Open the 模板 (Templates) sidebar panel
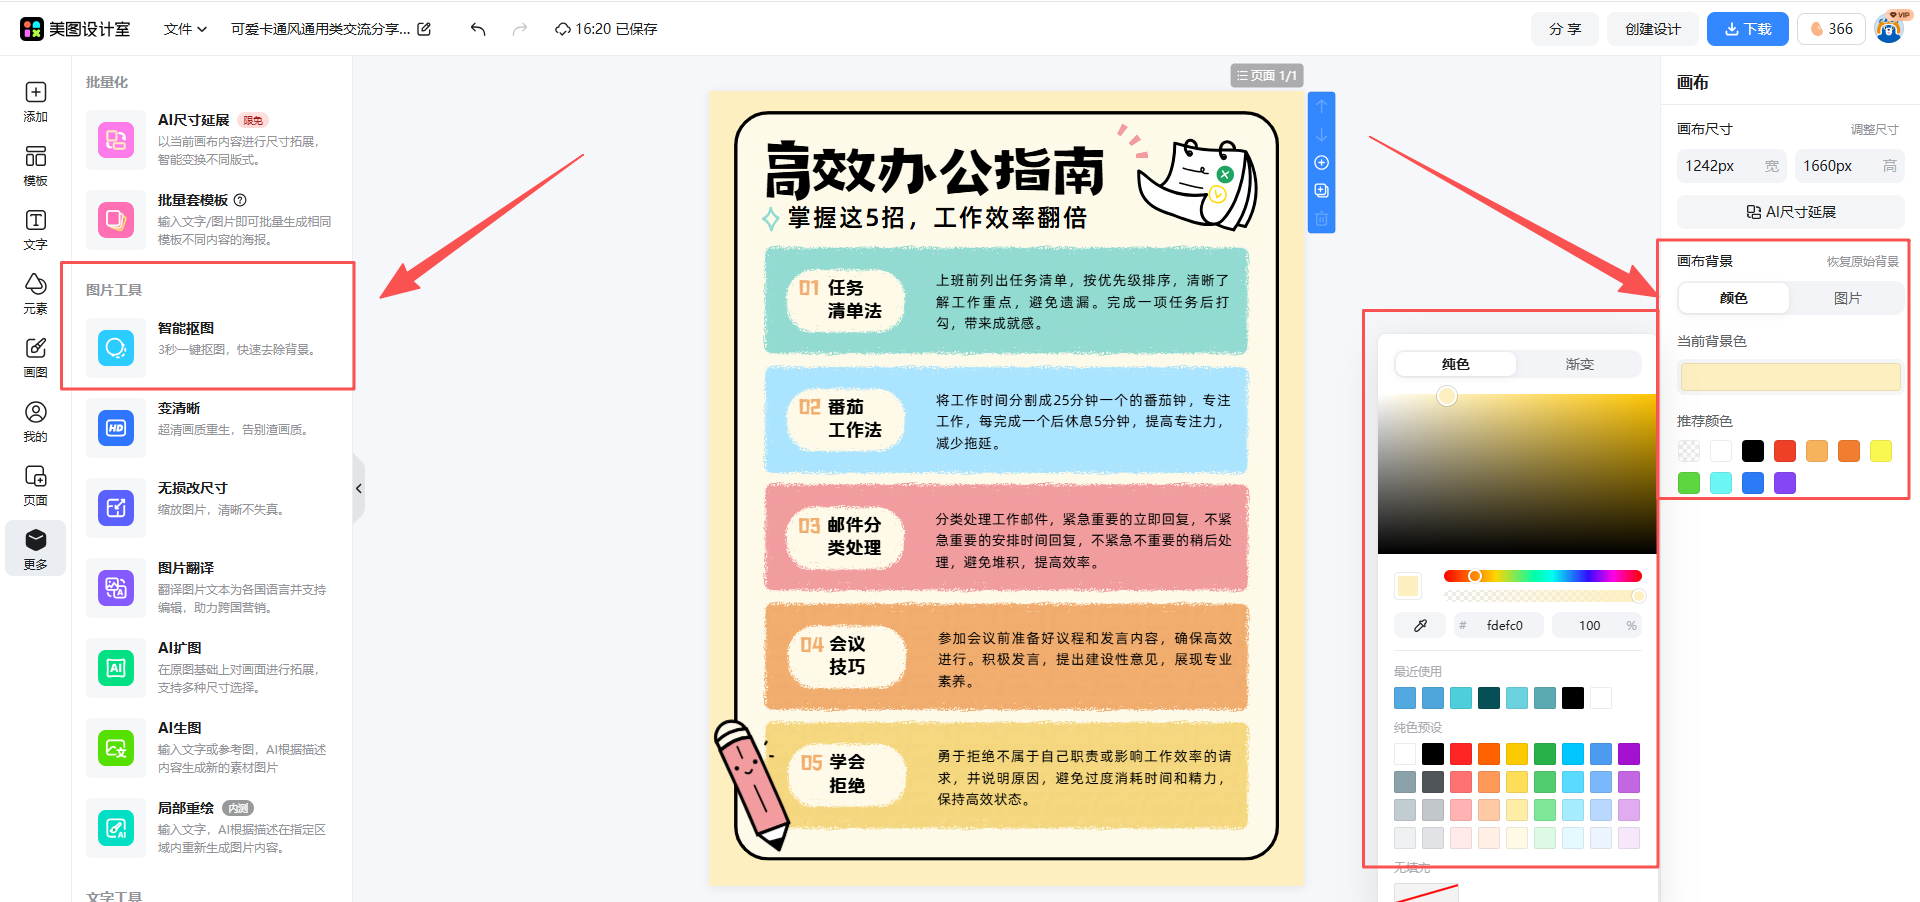Image resolution: width=1920 pixels, height=902 pixels. tap(35, 166)
